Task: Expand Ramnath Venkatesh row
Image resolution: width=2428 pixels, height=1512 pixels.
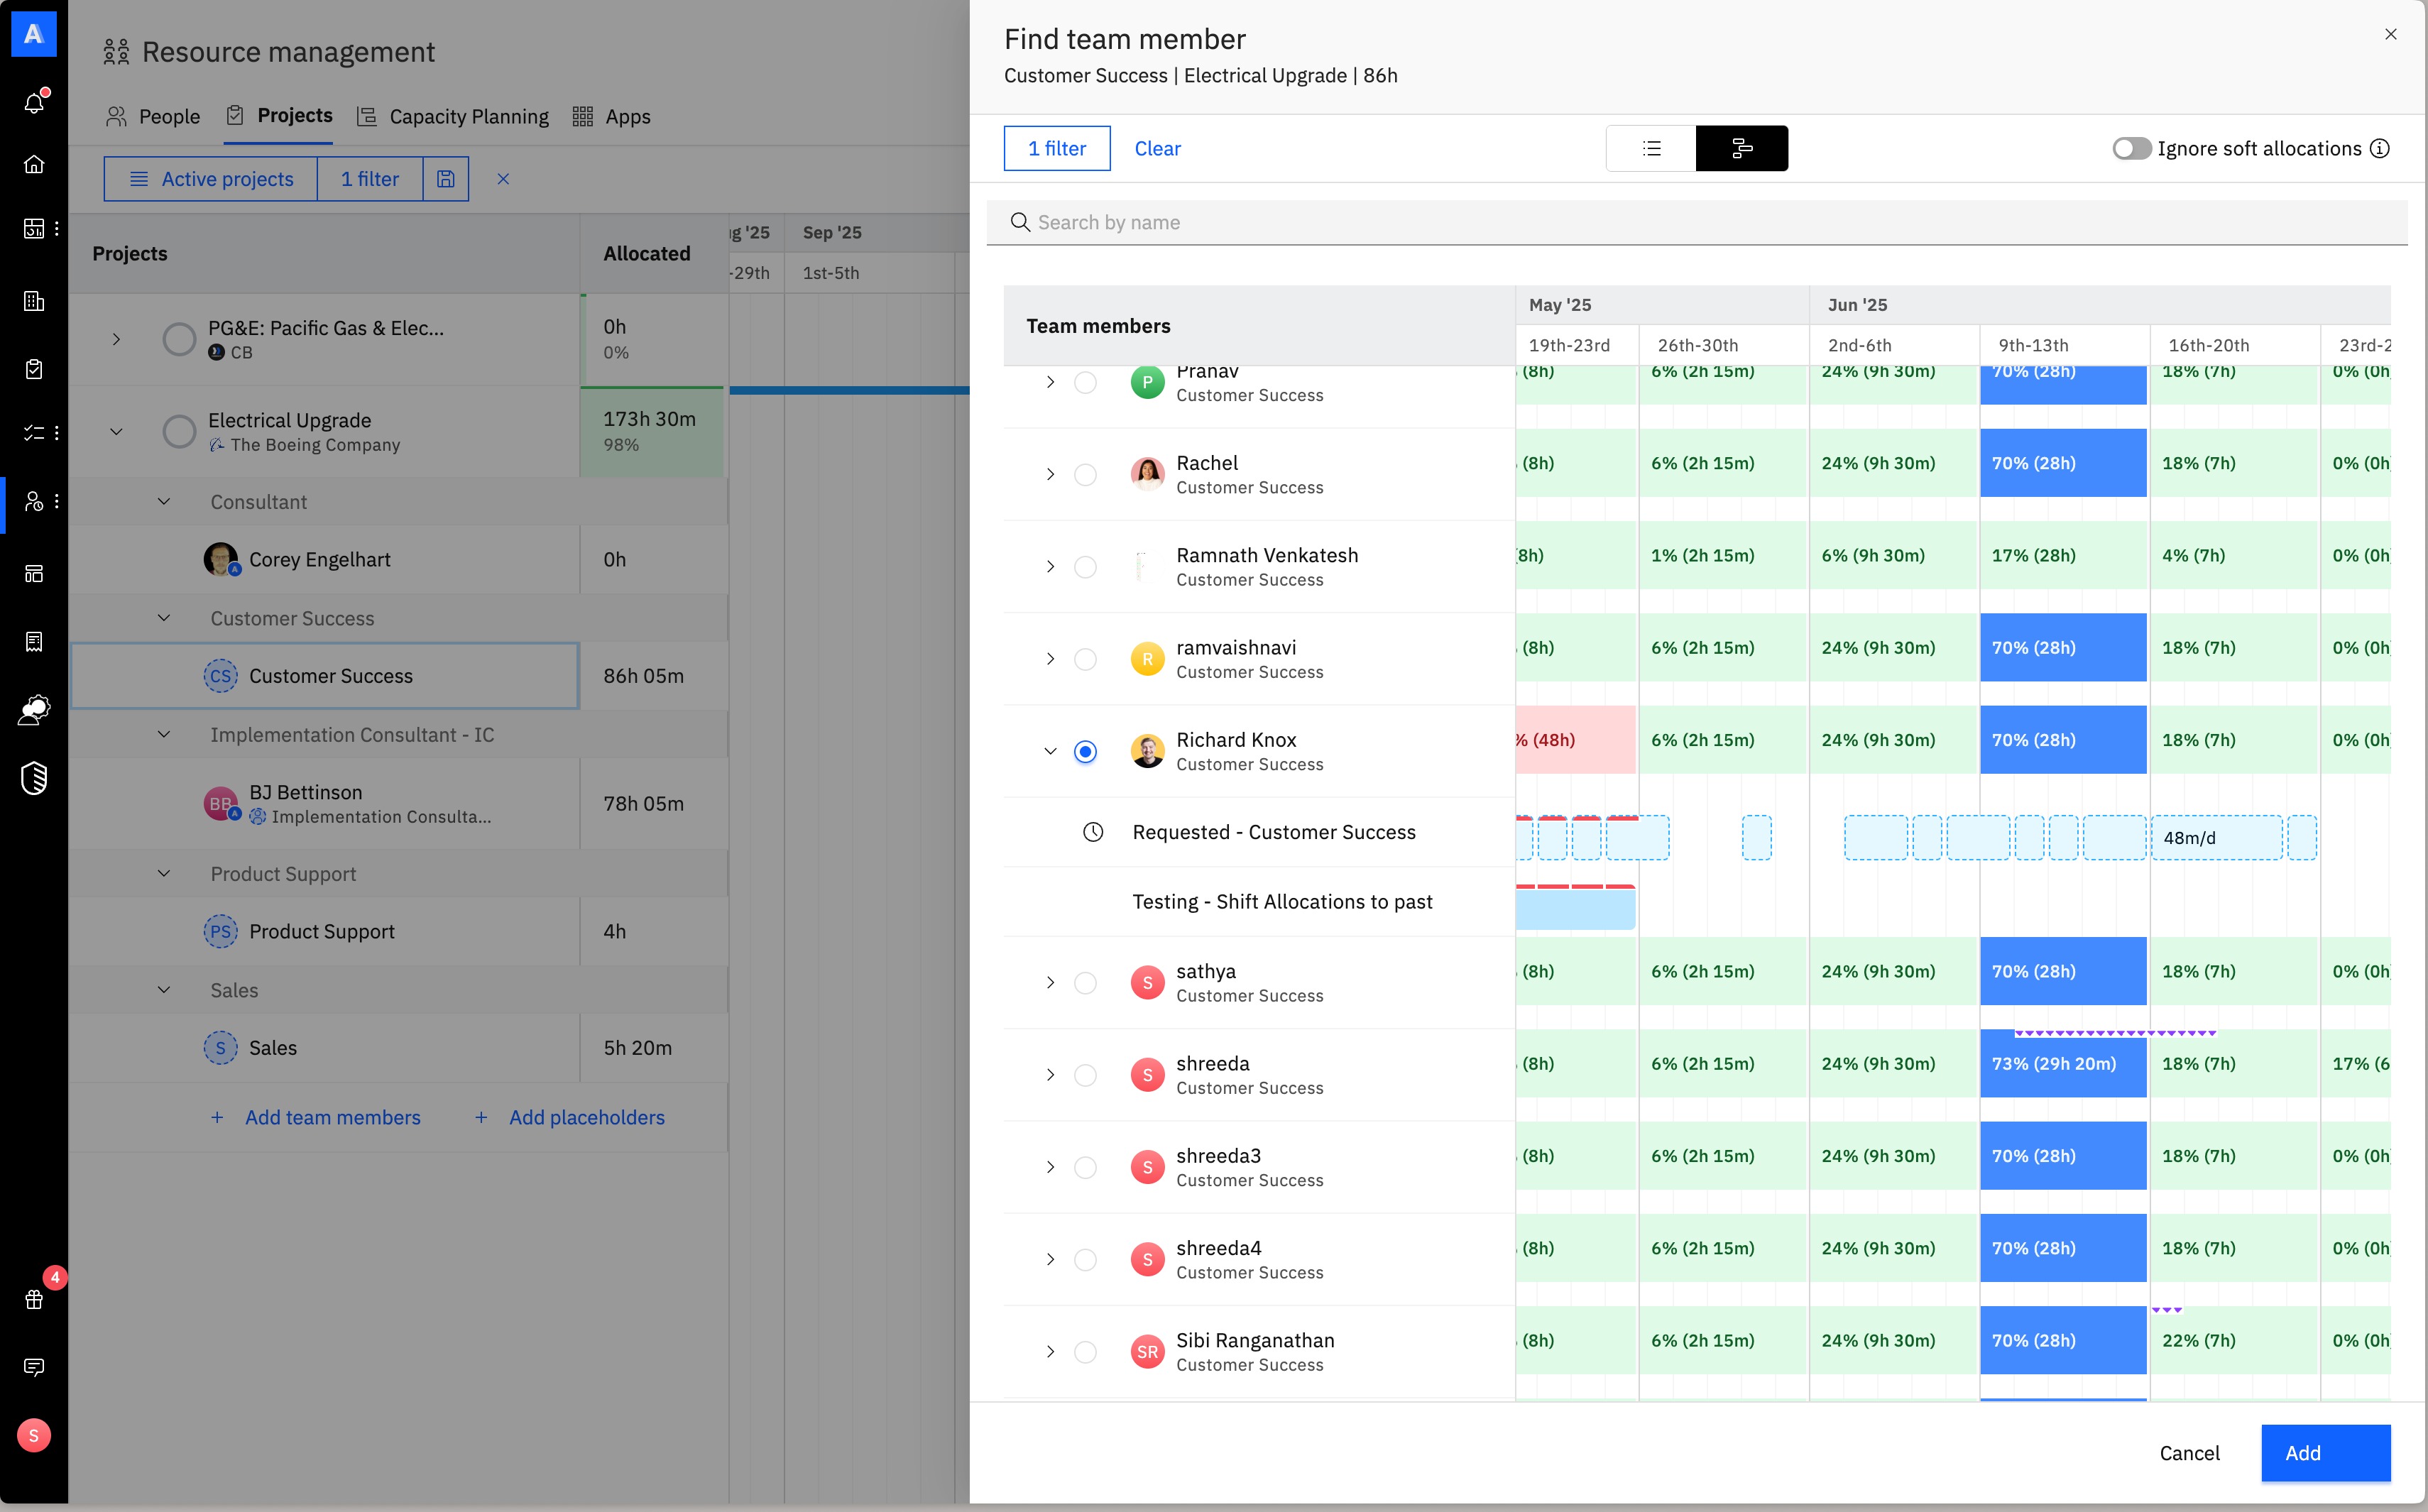Action: [x=1050, y=567]
